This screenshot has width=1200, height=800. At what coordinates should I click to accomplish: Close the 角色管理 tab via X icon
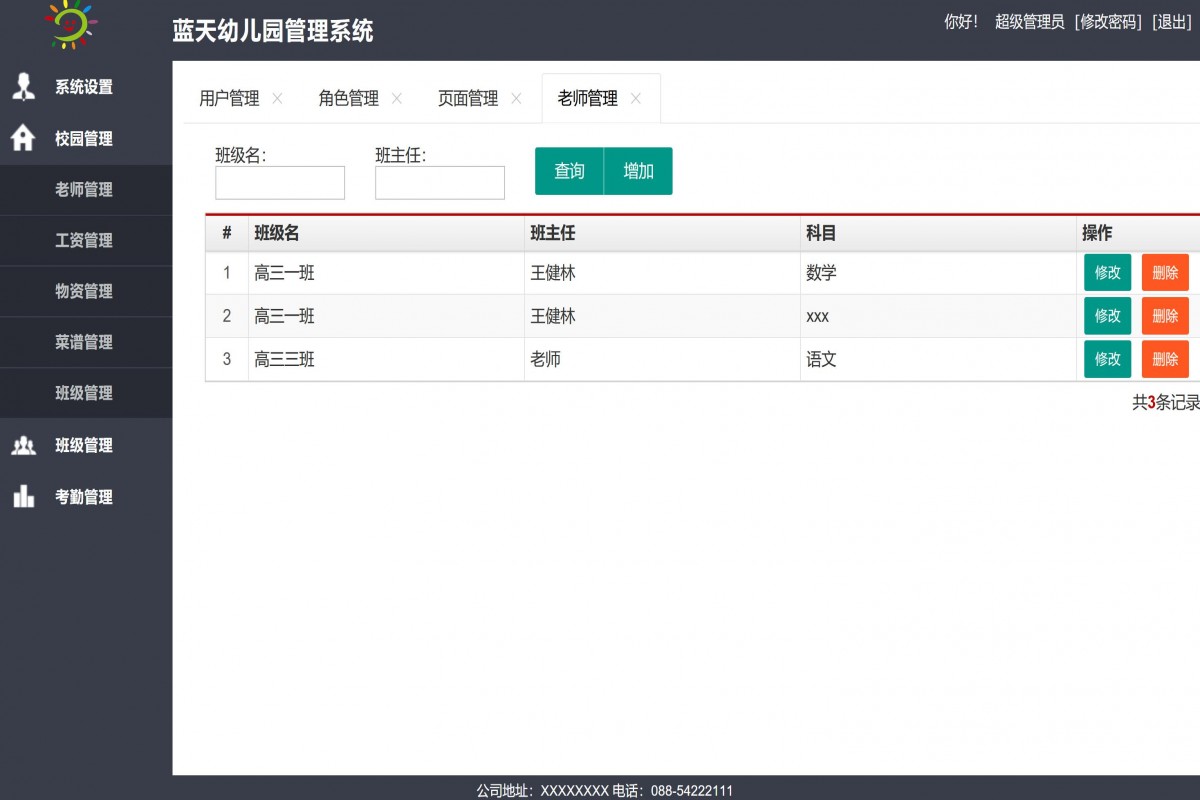click(397, 99)
